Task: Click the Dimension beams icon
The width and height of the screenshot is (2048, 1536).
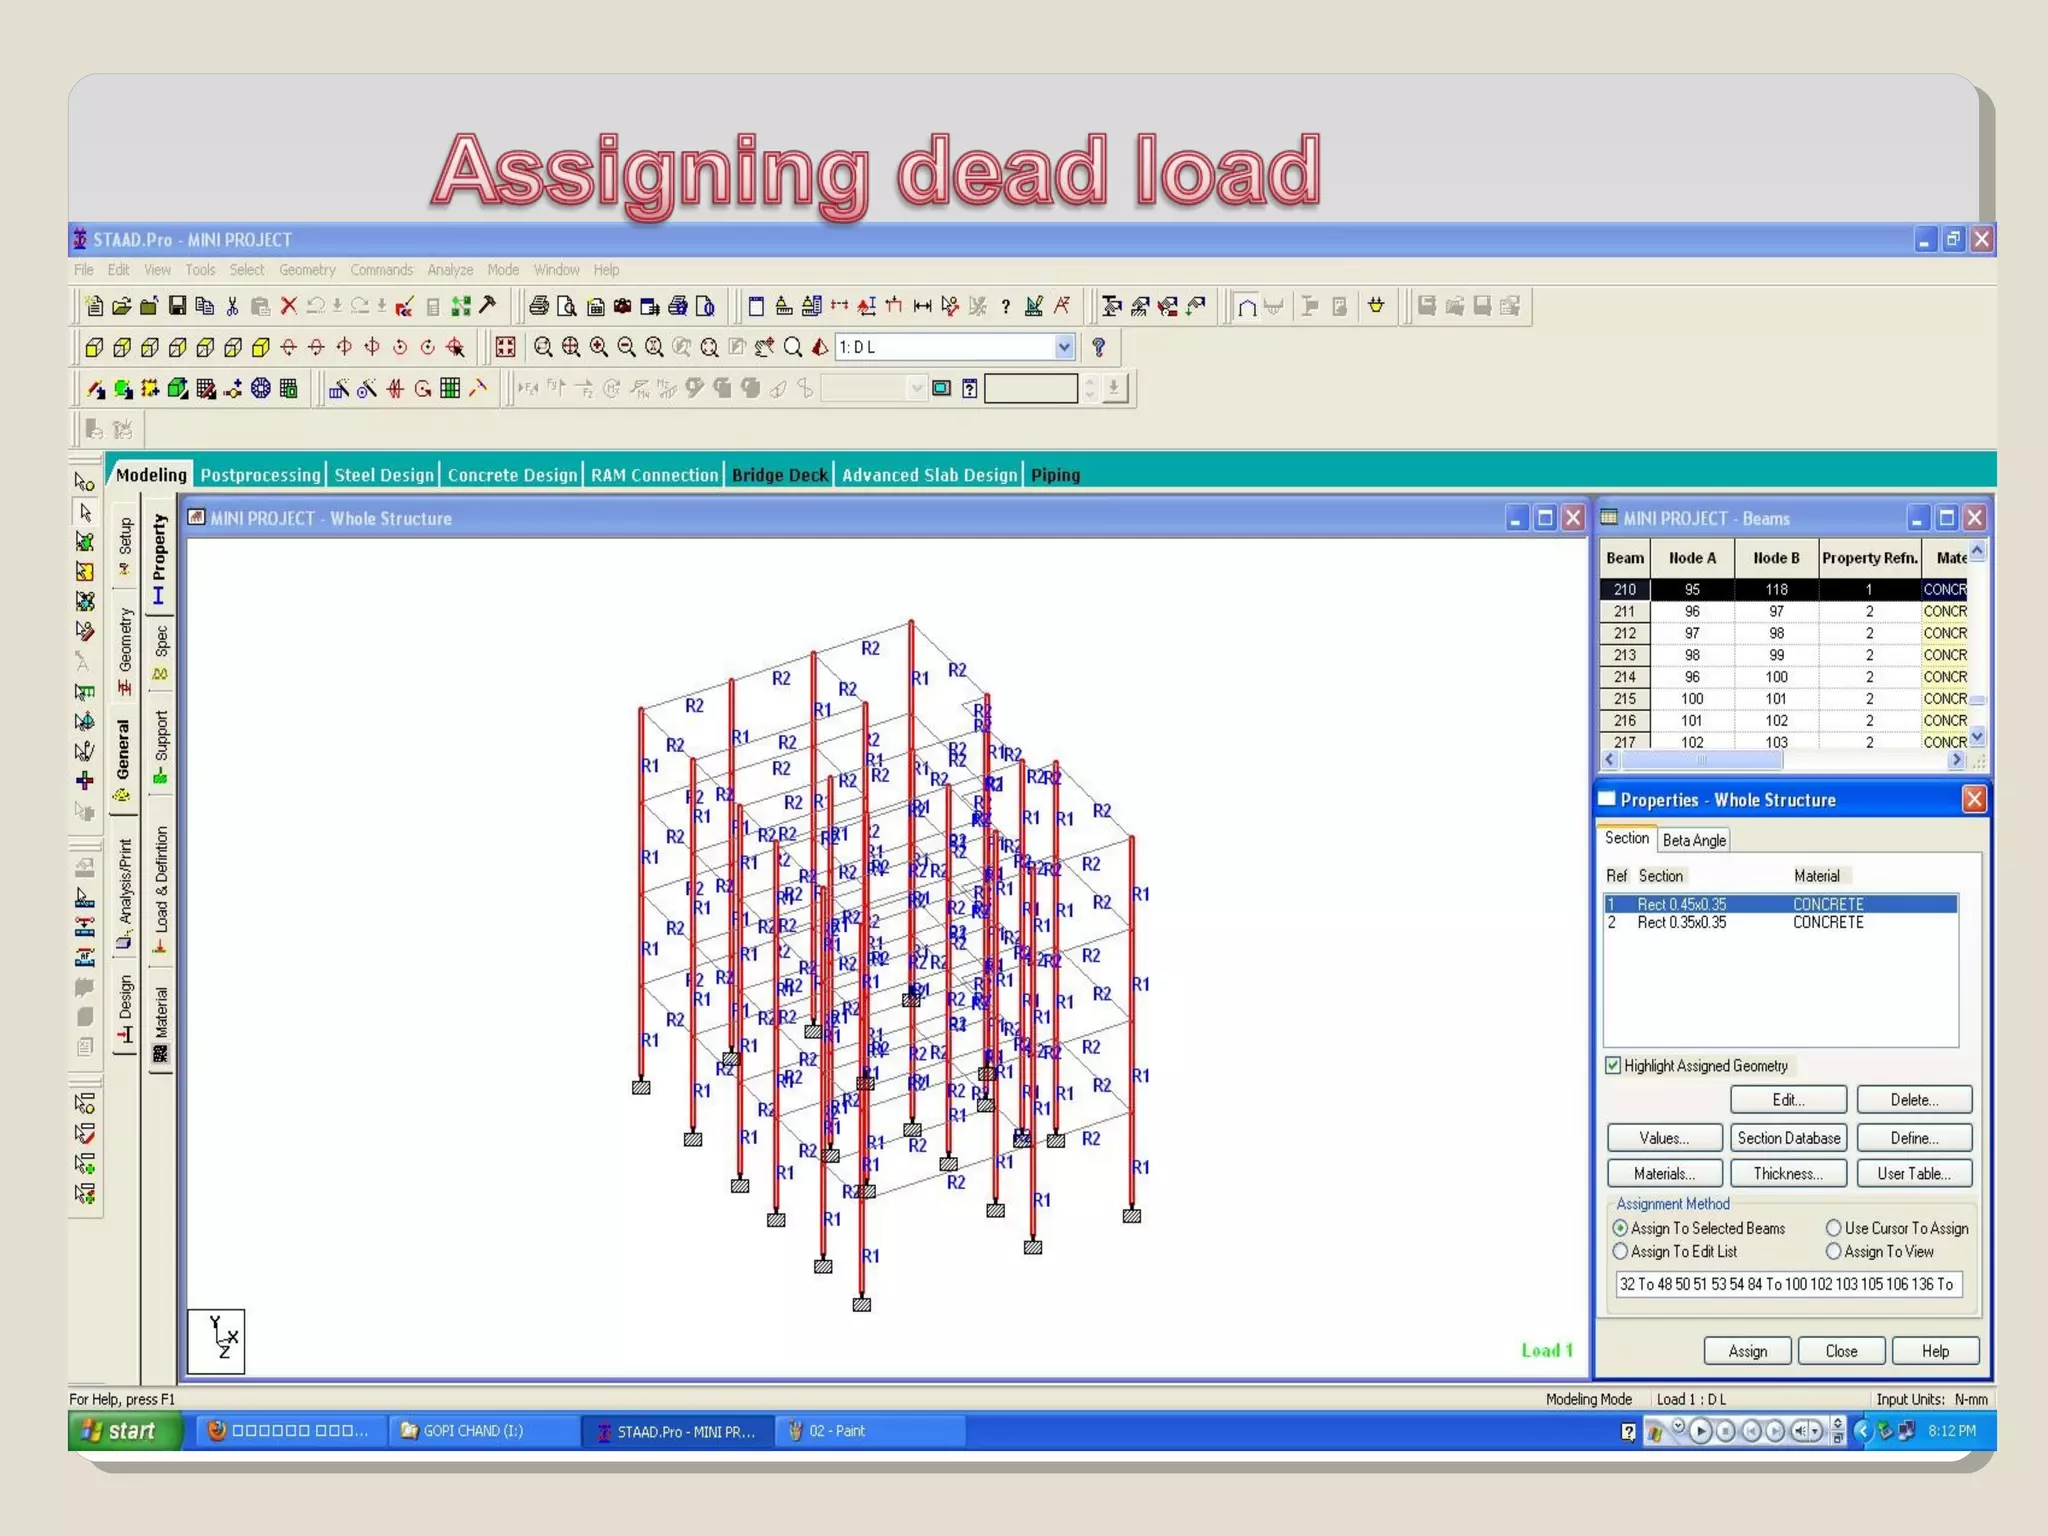Action: click(x=922, y=306)
